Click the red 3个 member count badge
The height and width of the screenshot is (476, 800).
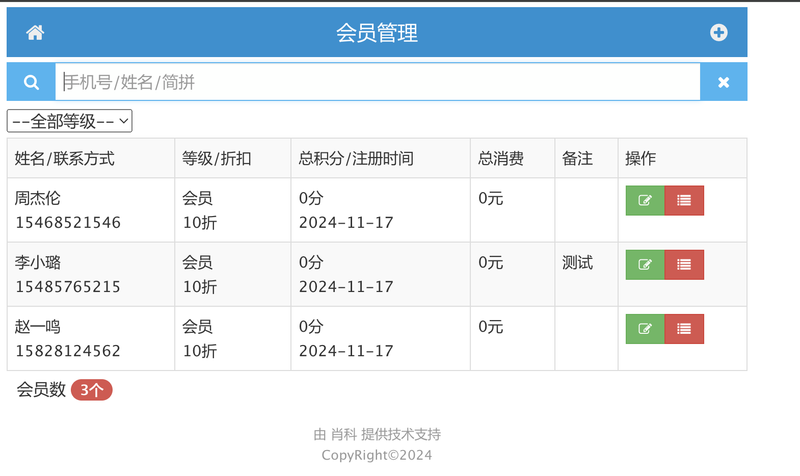pyautogui.click(x=91, y=390)
